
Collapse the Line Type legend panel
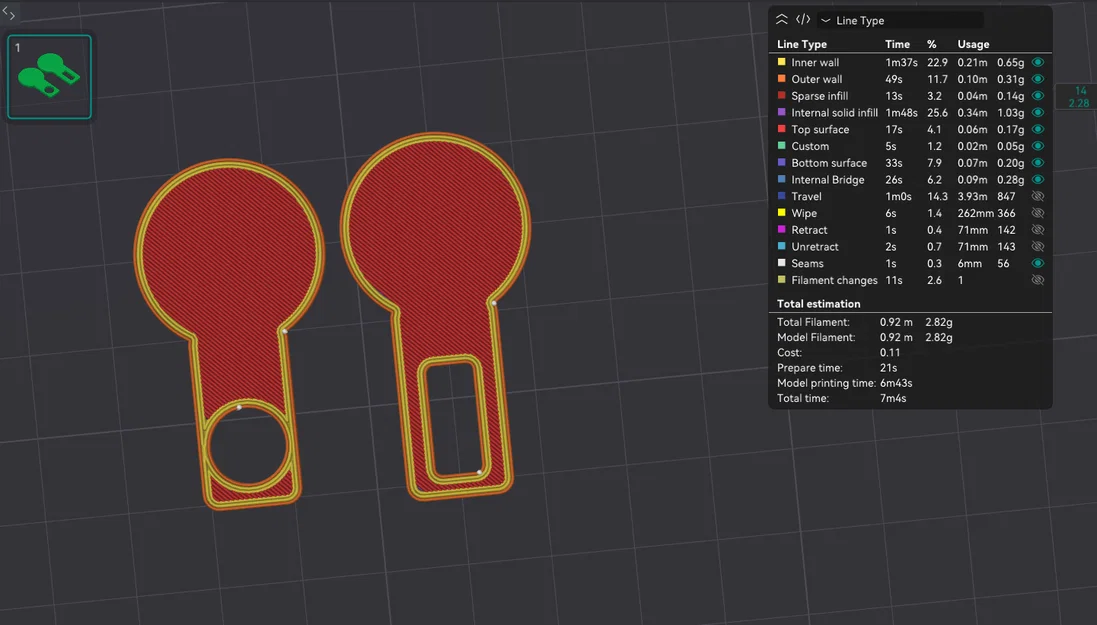pos(782,20)
